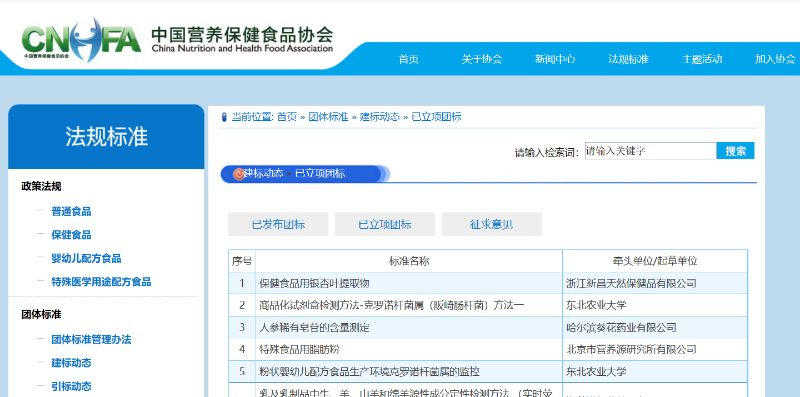Open 建标动态 in the sidebar
The image size is (800, 397).
point(71,363)
